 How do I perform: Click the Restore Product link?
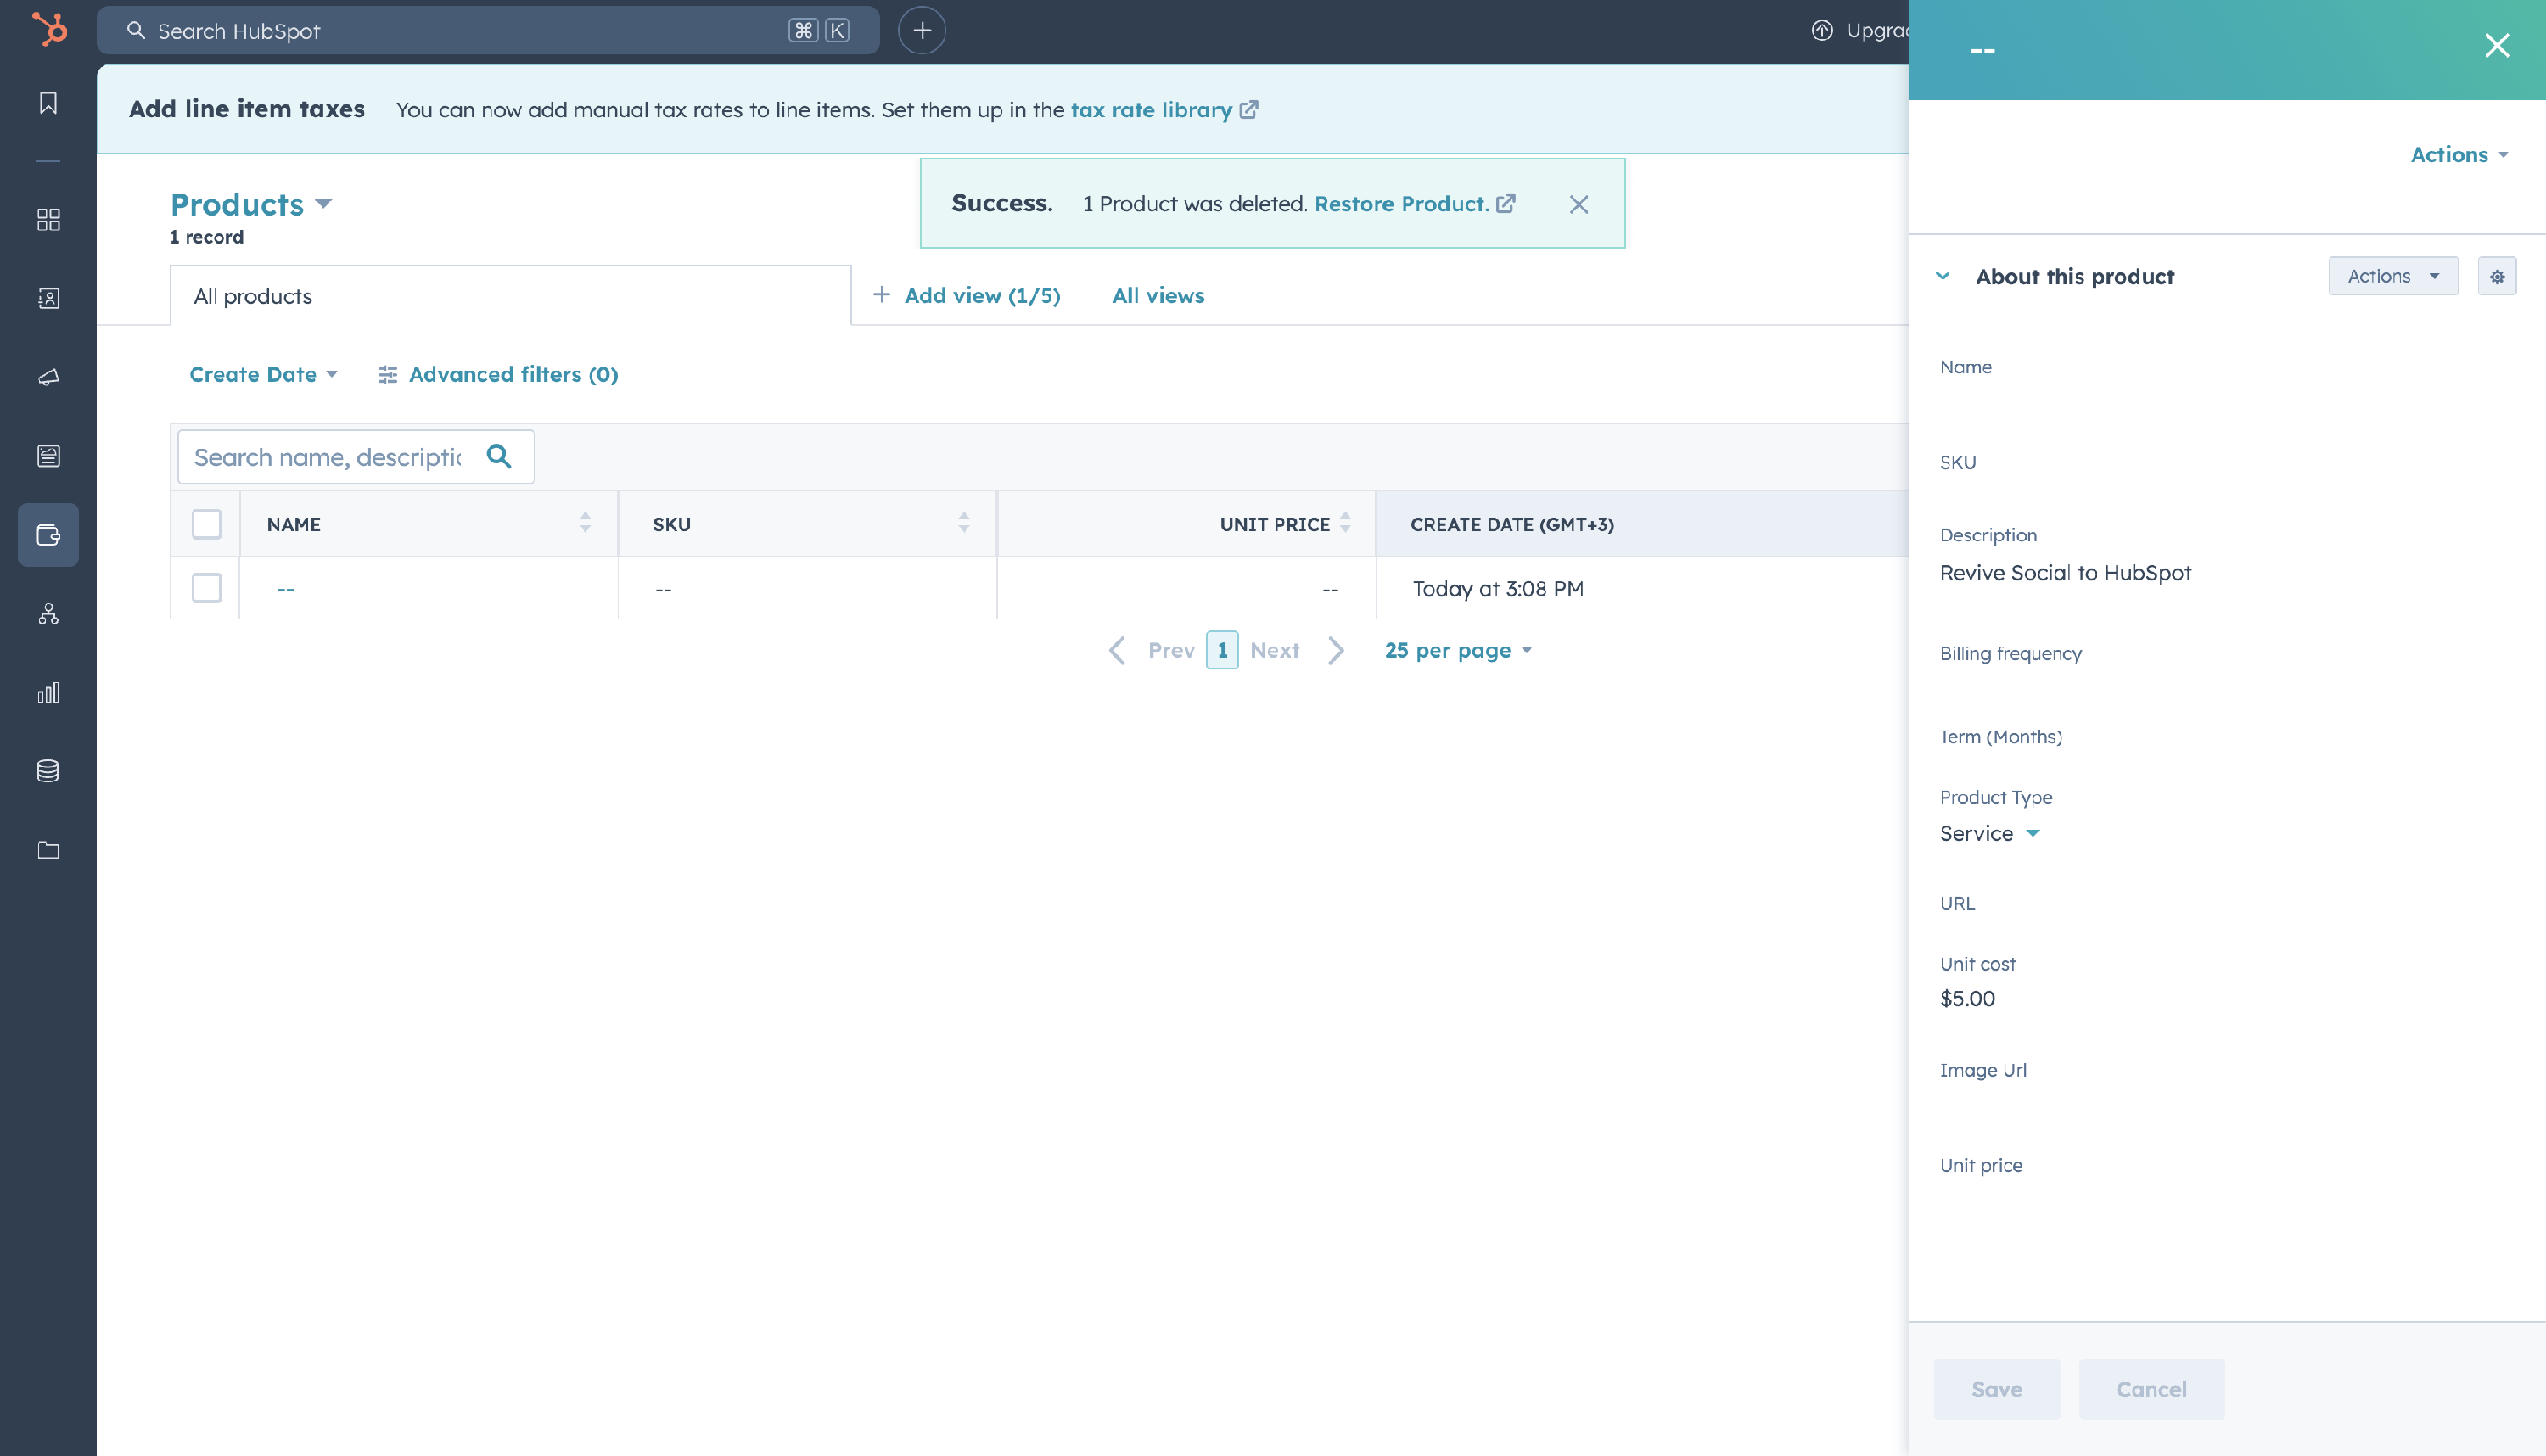coord(1401,203)
